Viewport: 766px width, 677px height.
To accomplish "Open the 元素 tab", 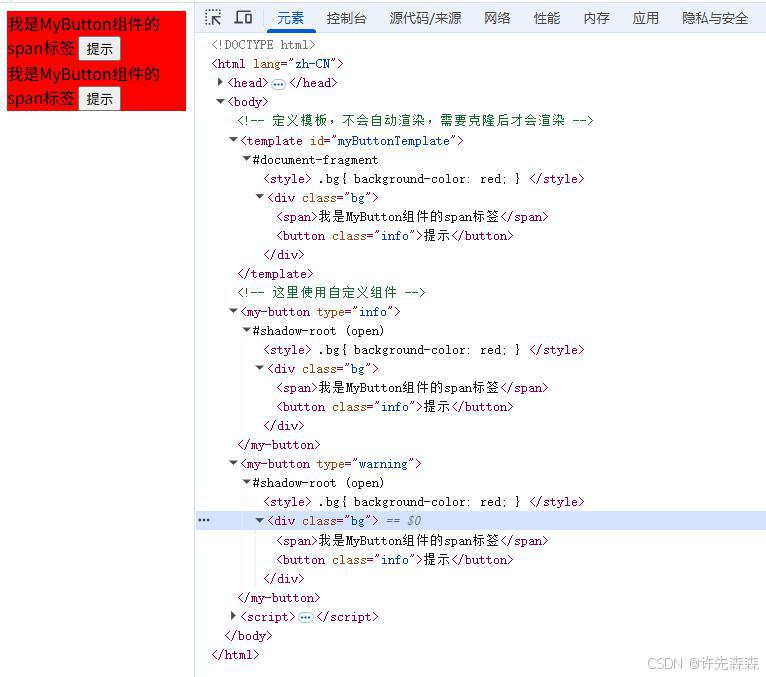I will [291, 18].
